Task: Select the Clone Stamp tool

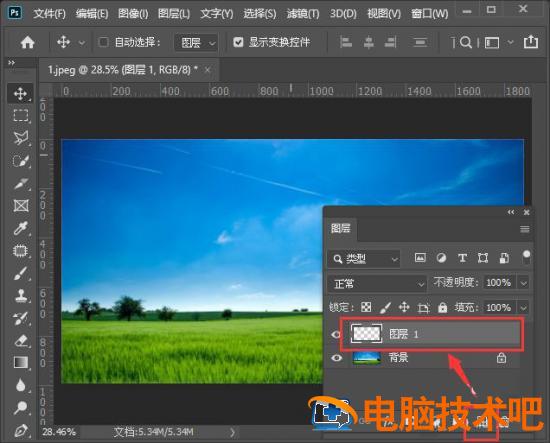Action: point(20,296)
